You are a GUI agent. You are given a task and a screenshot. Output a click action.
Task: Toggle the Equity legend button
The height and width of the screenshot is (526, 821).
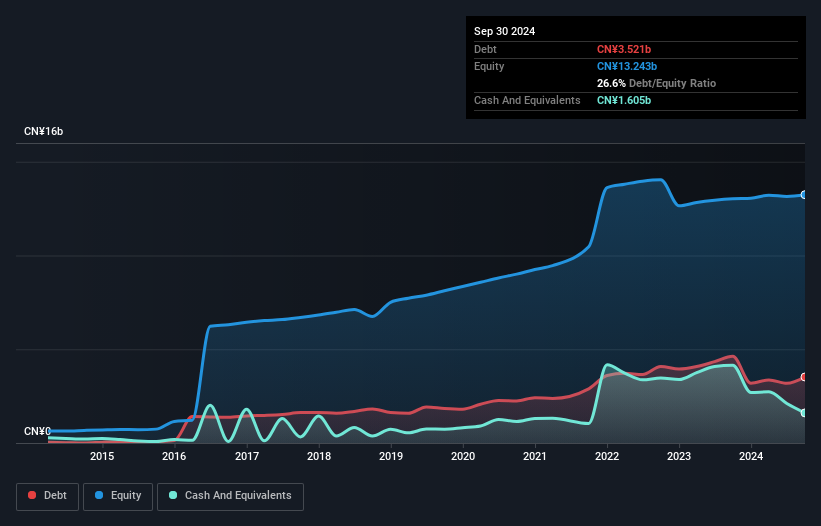118,496
